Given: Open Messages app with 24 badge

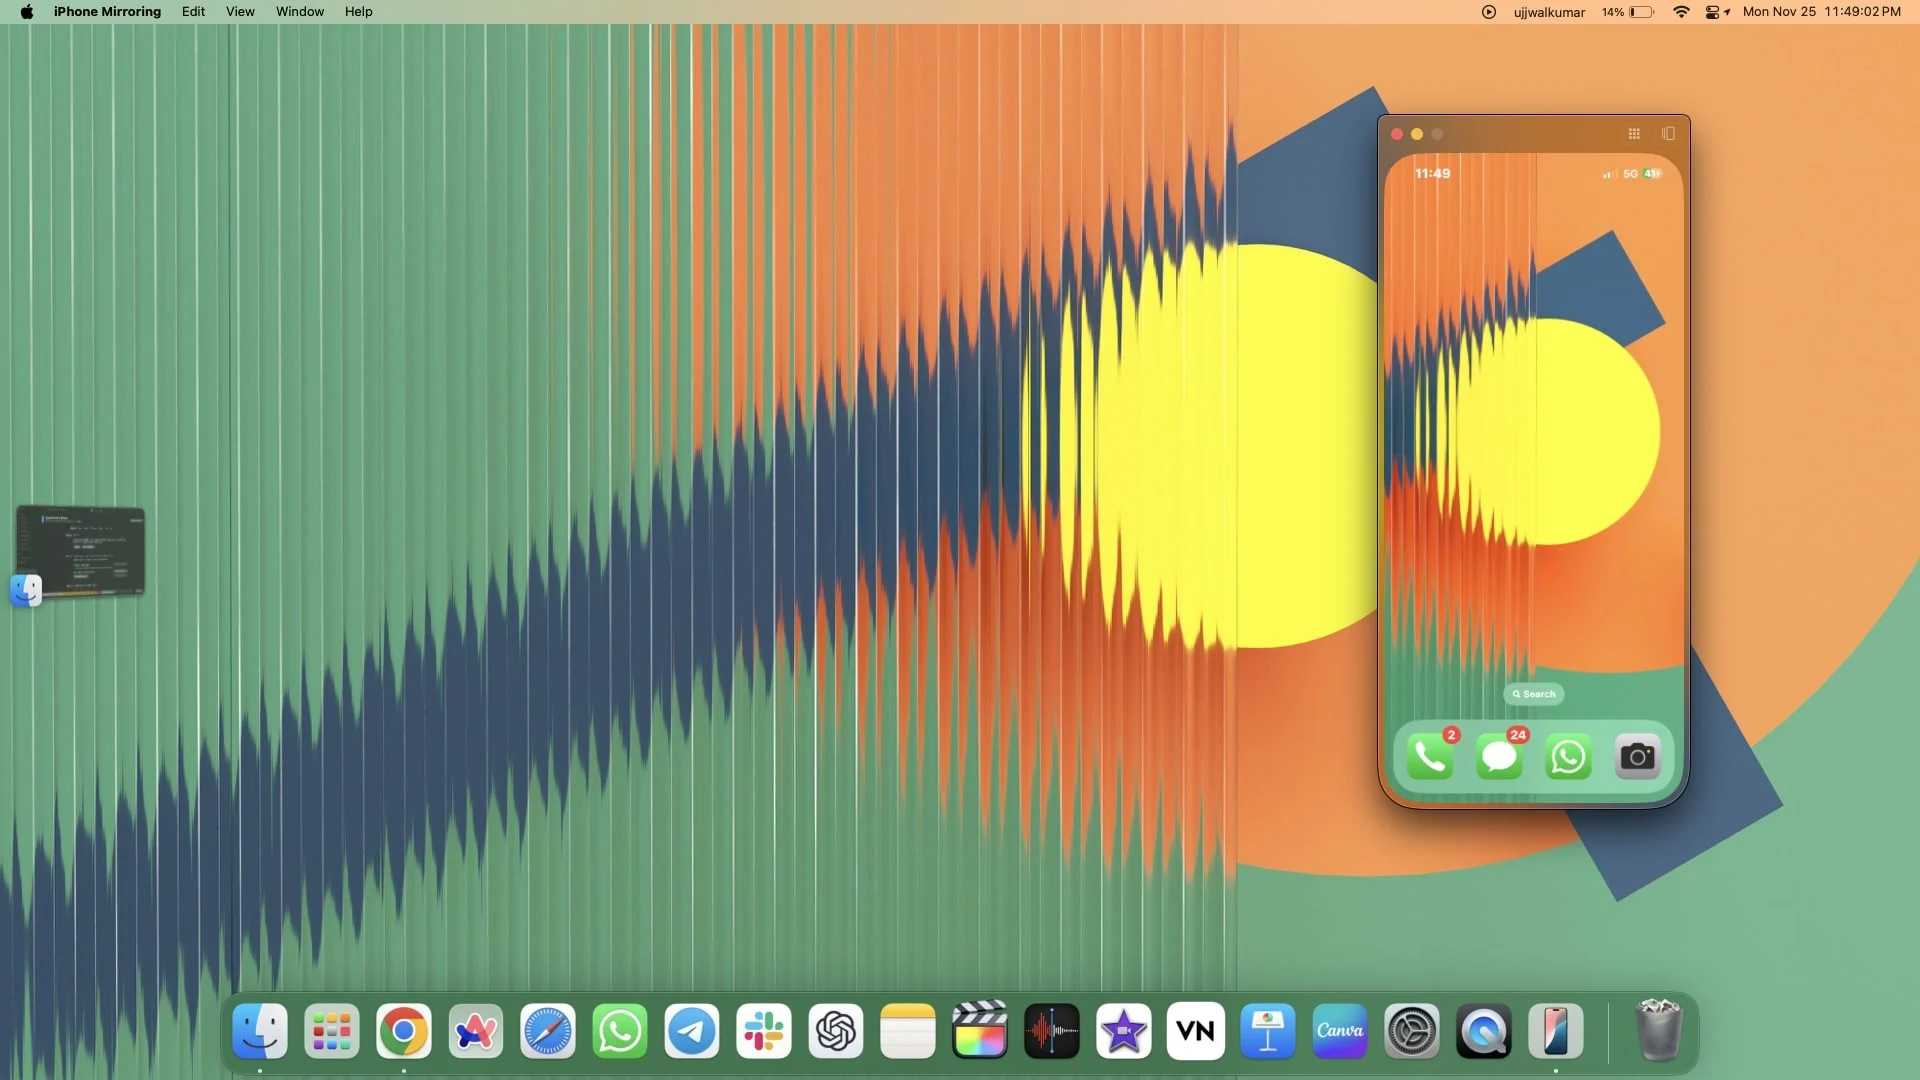Looking at the screenshot, I should pos(1499,758).
